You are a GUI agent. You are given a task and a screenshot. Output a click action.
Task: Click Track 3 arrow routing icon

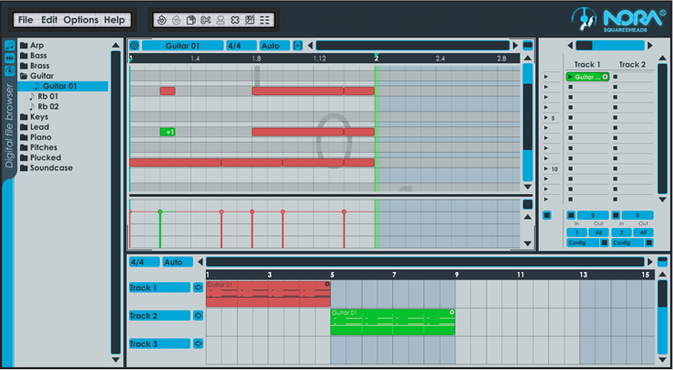(x=198, y=343)
